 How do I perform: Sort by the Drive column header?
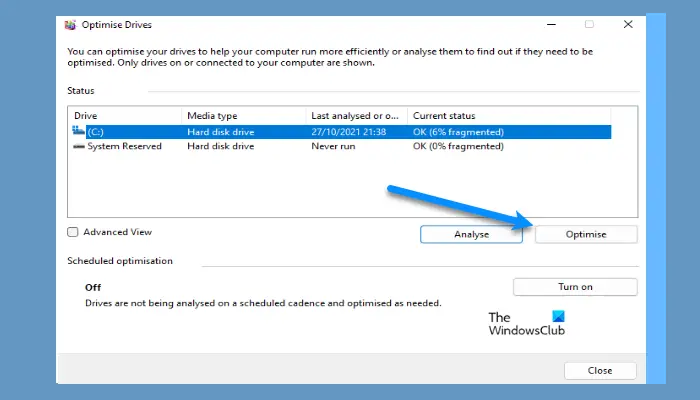(125, 116)
